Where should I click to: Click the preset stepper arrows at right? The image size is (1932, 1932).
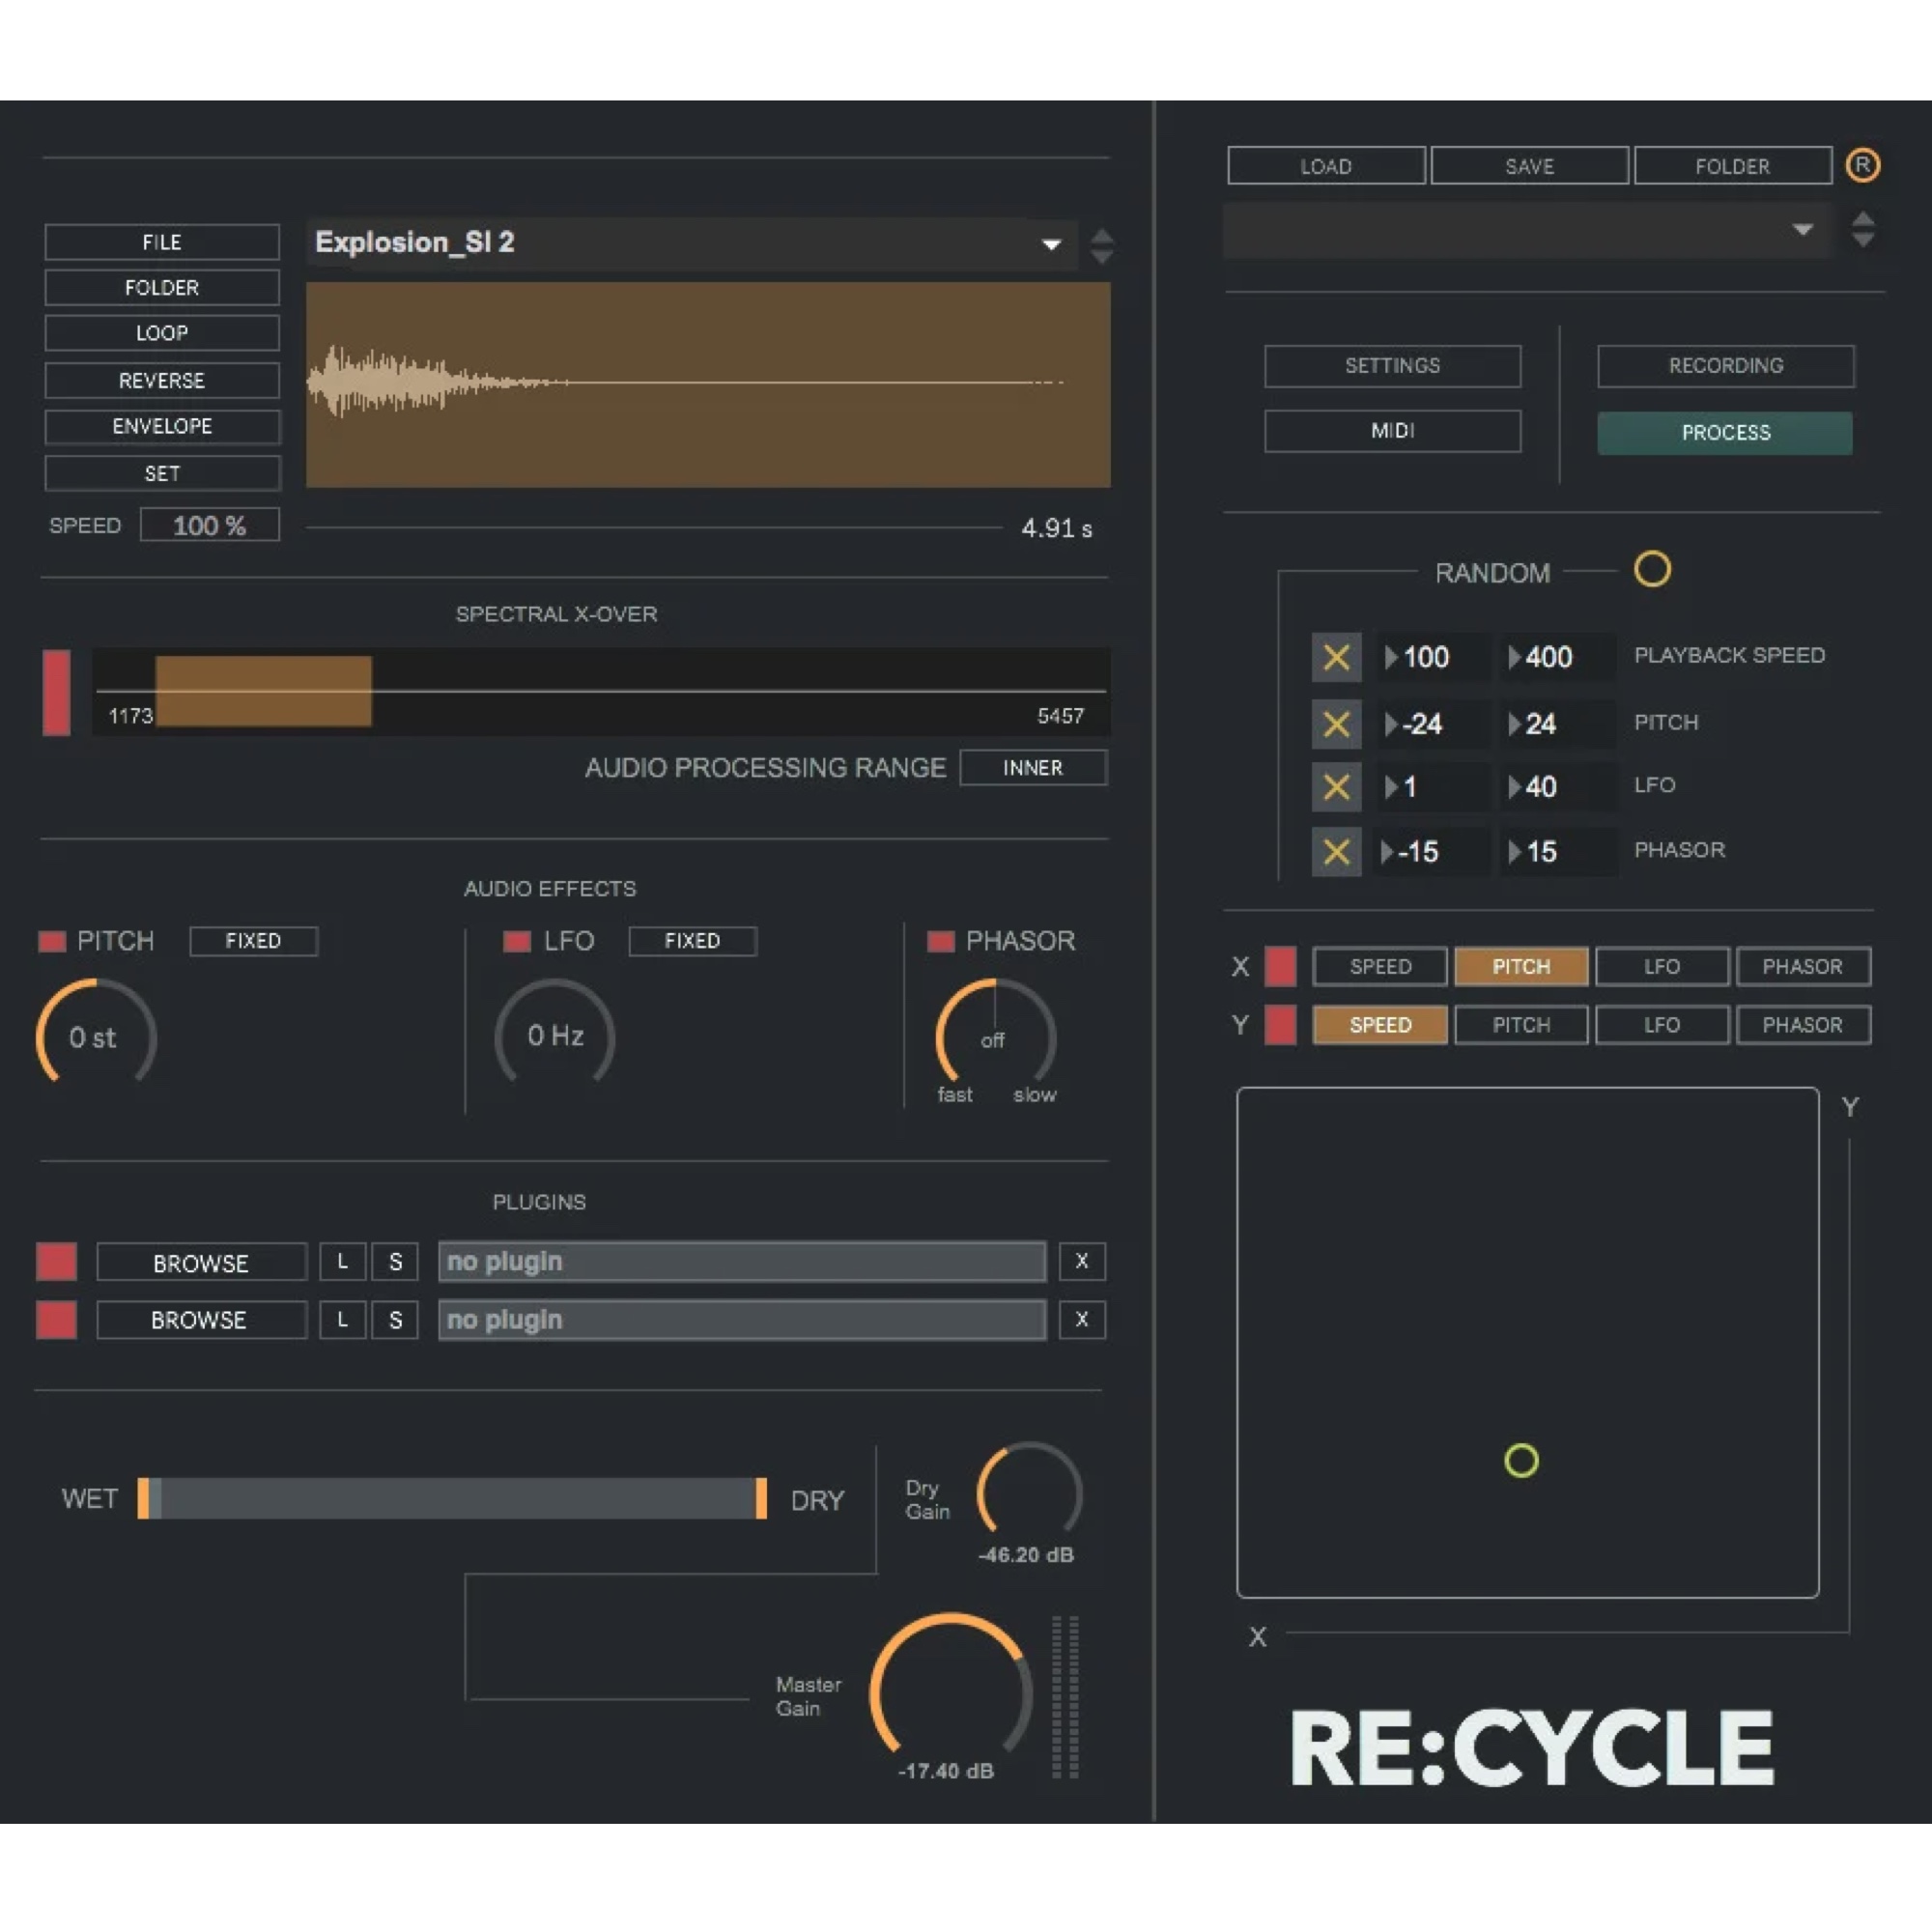[1862, 229]
